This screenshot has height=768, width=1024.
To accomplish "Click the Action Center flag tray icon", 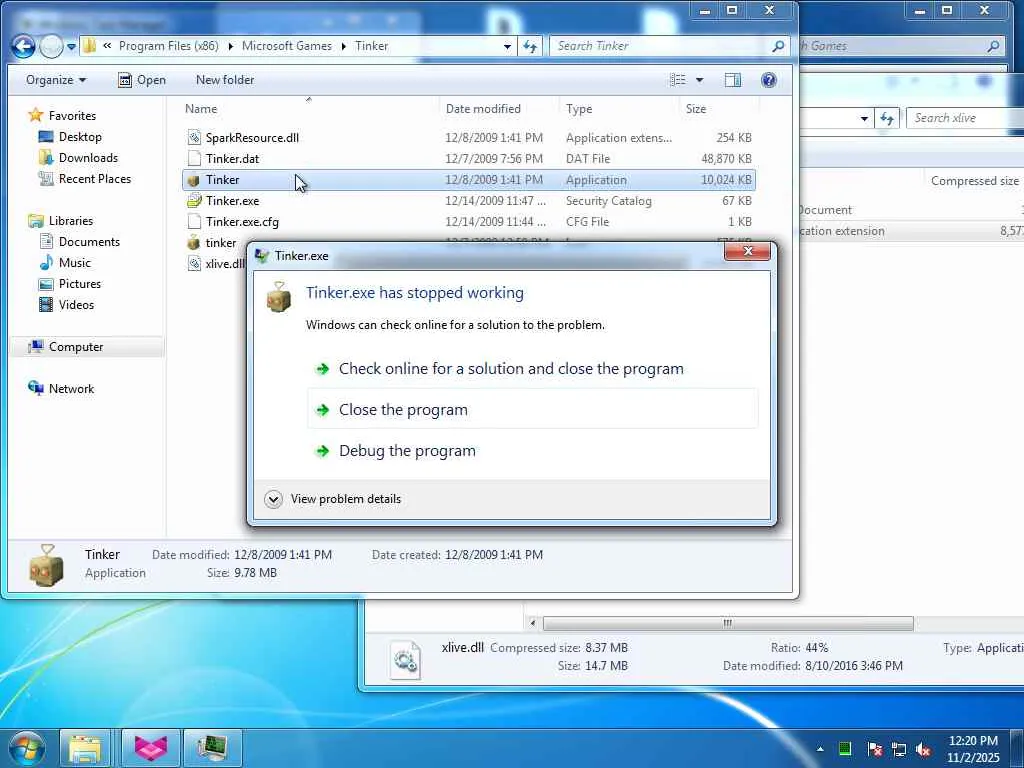I will coord(874,749).
